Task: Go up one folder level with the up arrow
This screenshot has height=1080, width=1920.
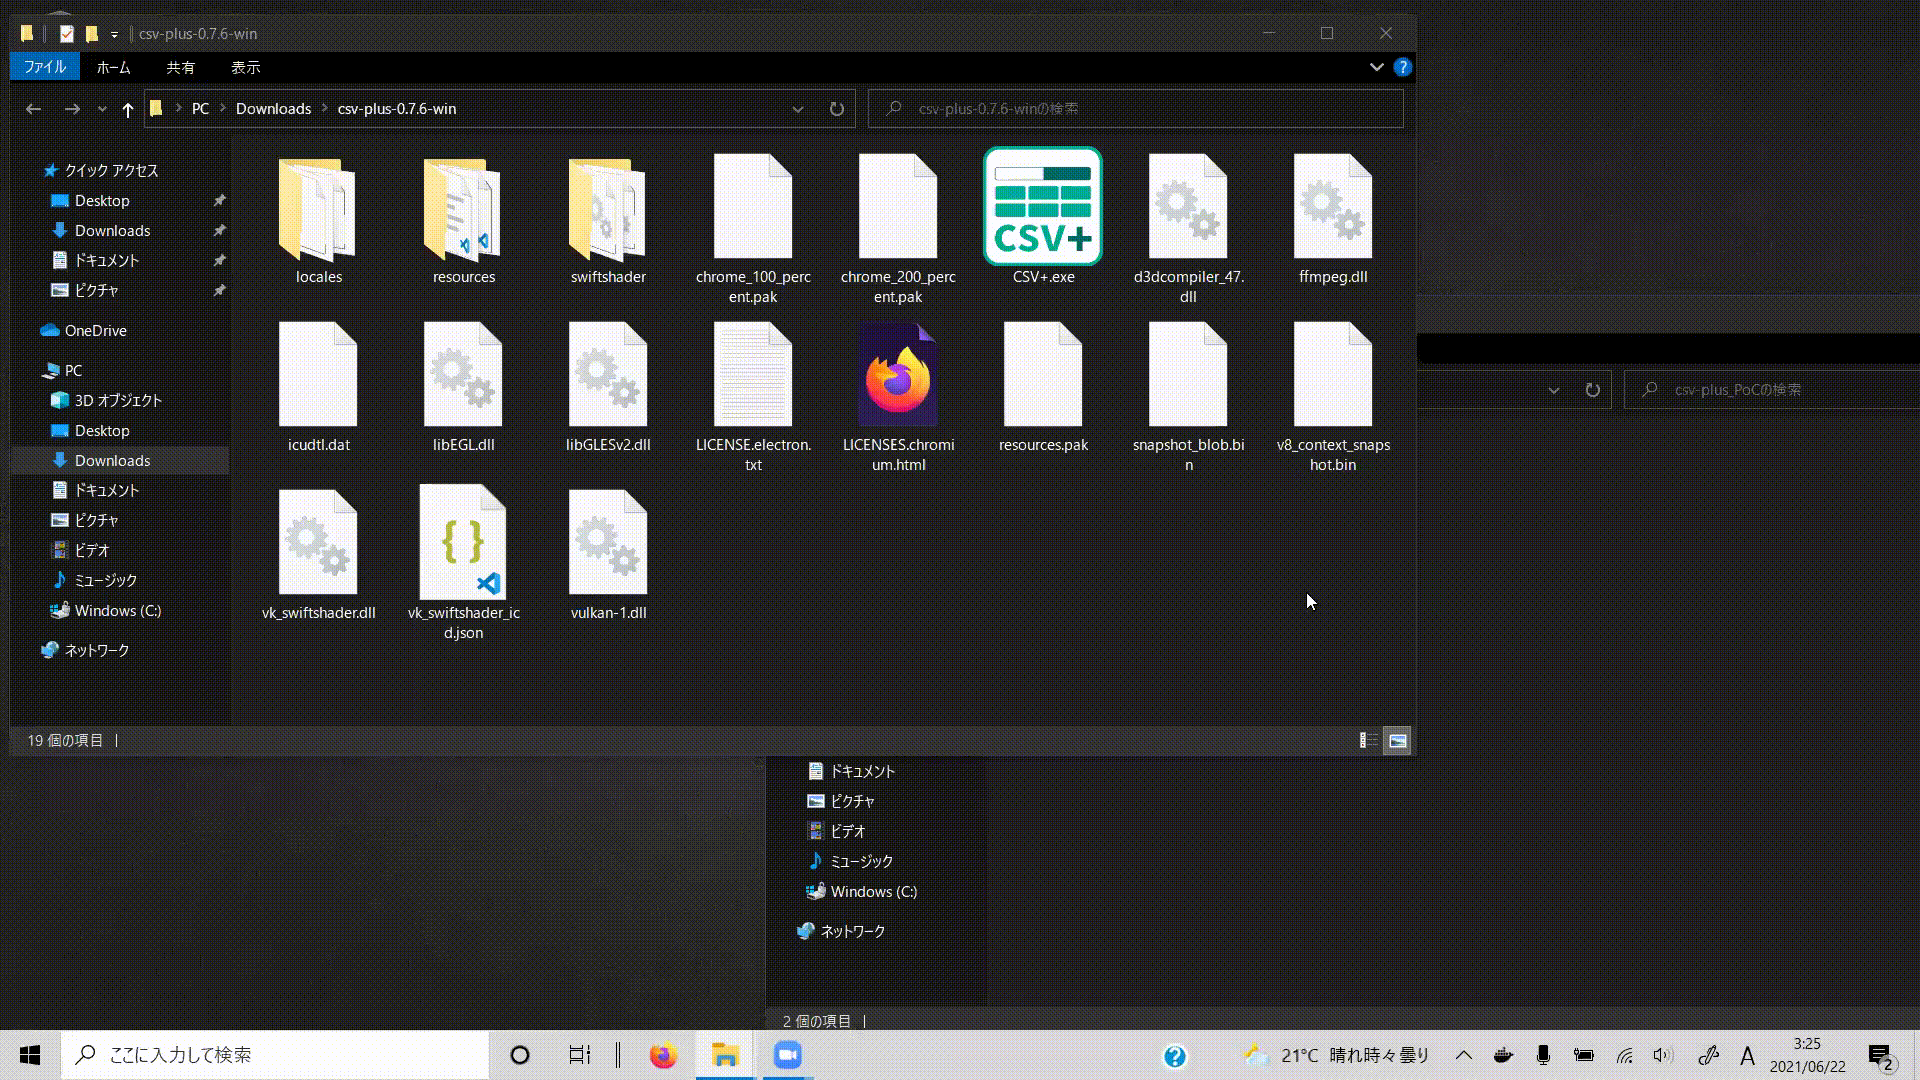Action: click(127, 109)
